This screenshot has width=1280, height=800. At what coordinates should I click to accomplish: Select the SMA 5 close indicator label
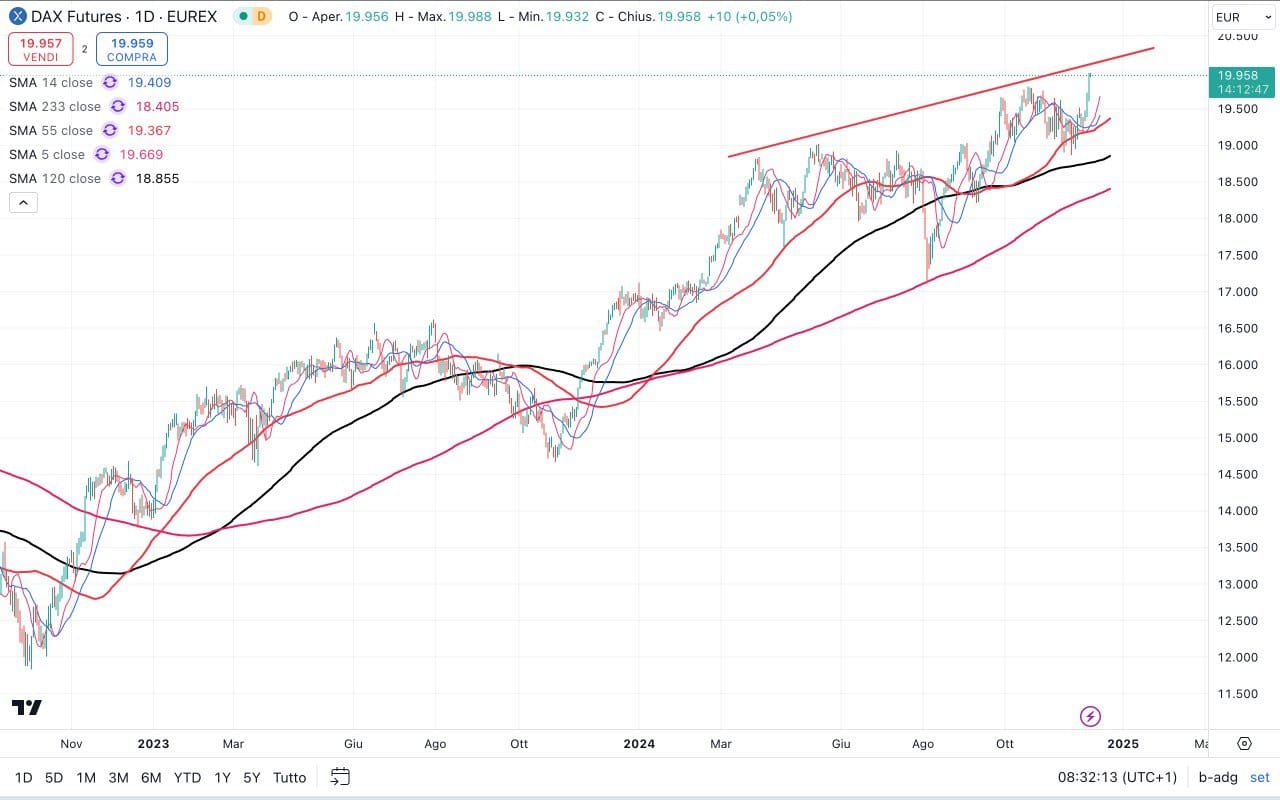pyautogui.click(x=47, y=155)
